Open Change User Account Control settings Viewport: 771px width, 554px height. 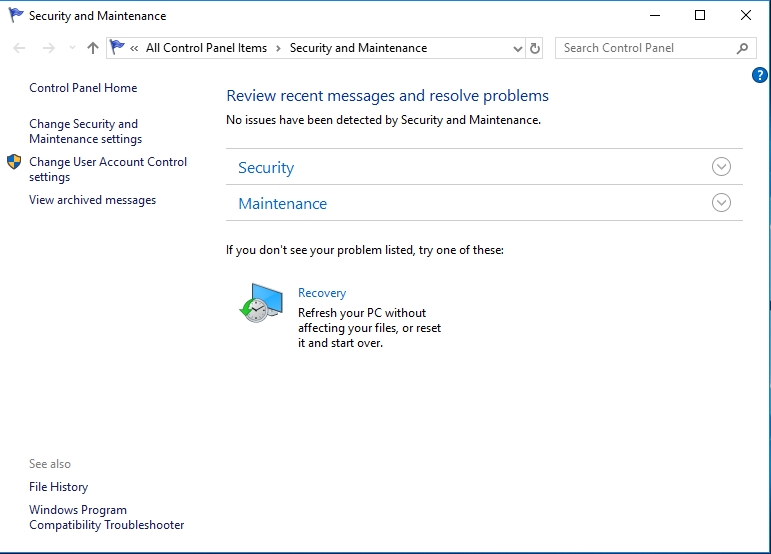pos(108,169)
